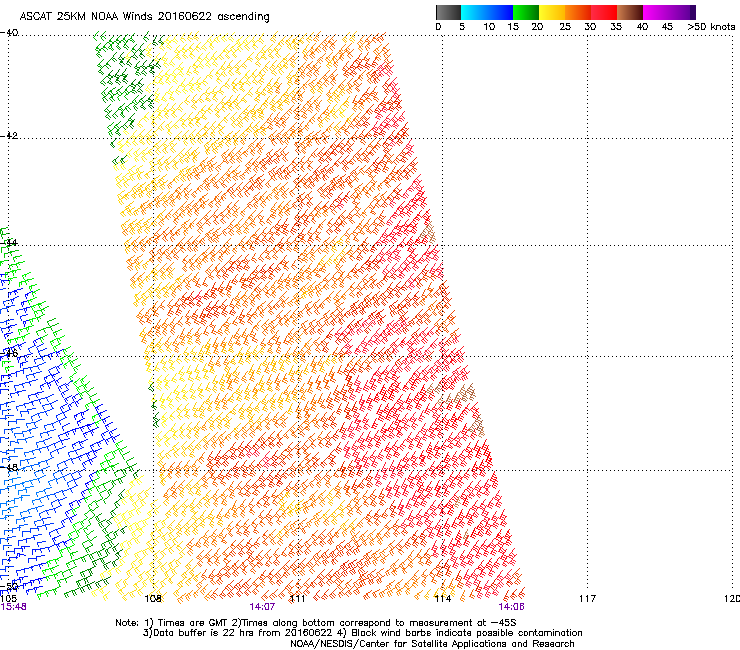Viewport: 740px width, 650px height.
Task: Click the purple '14:06' swath time
Action: pos(511,607)
